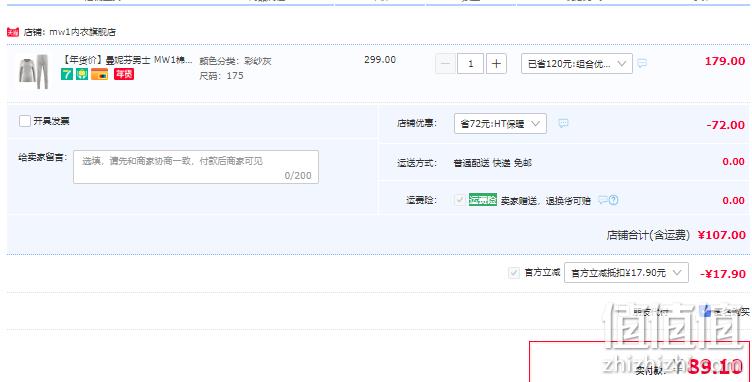Focus the quantity field showing 1
Screen dimensions: 752x382
pyautogui.click(x=470, y=64)
